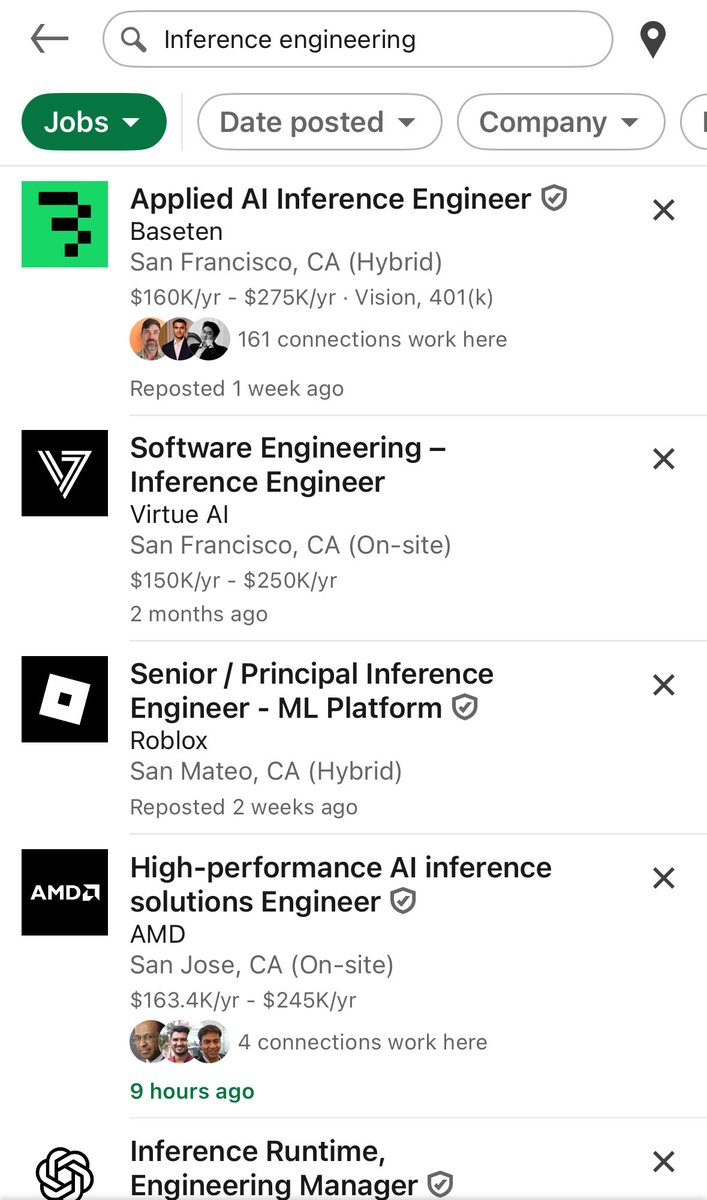Dismiss the AMD job listing
Image resolution: width=707 pixels, height=1200 pixels.
click(x=663, y=878)
